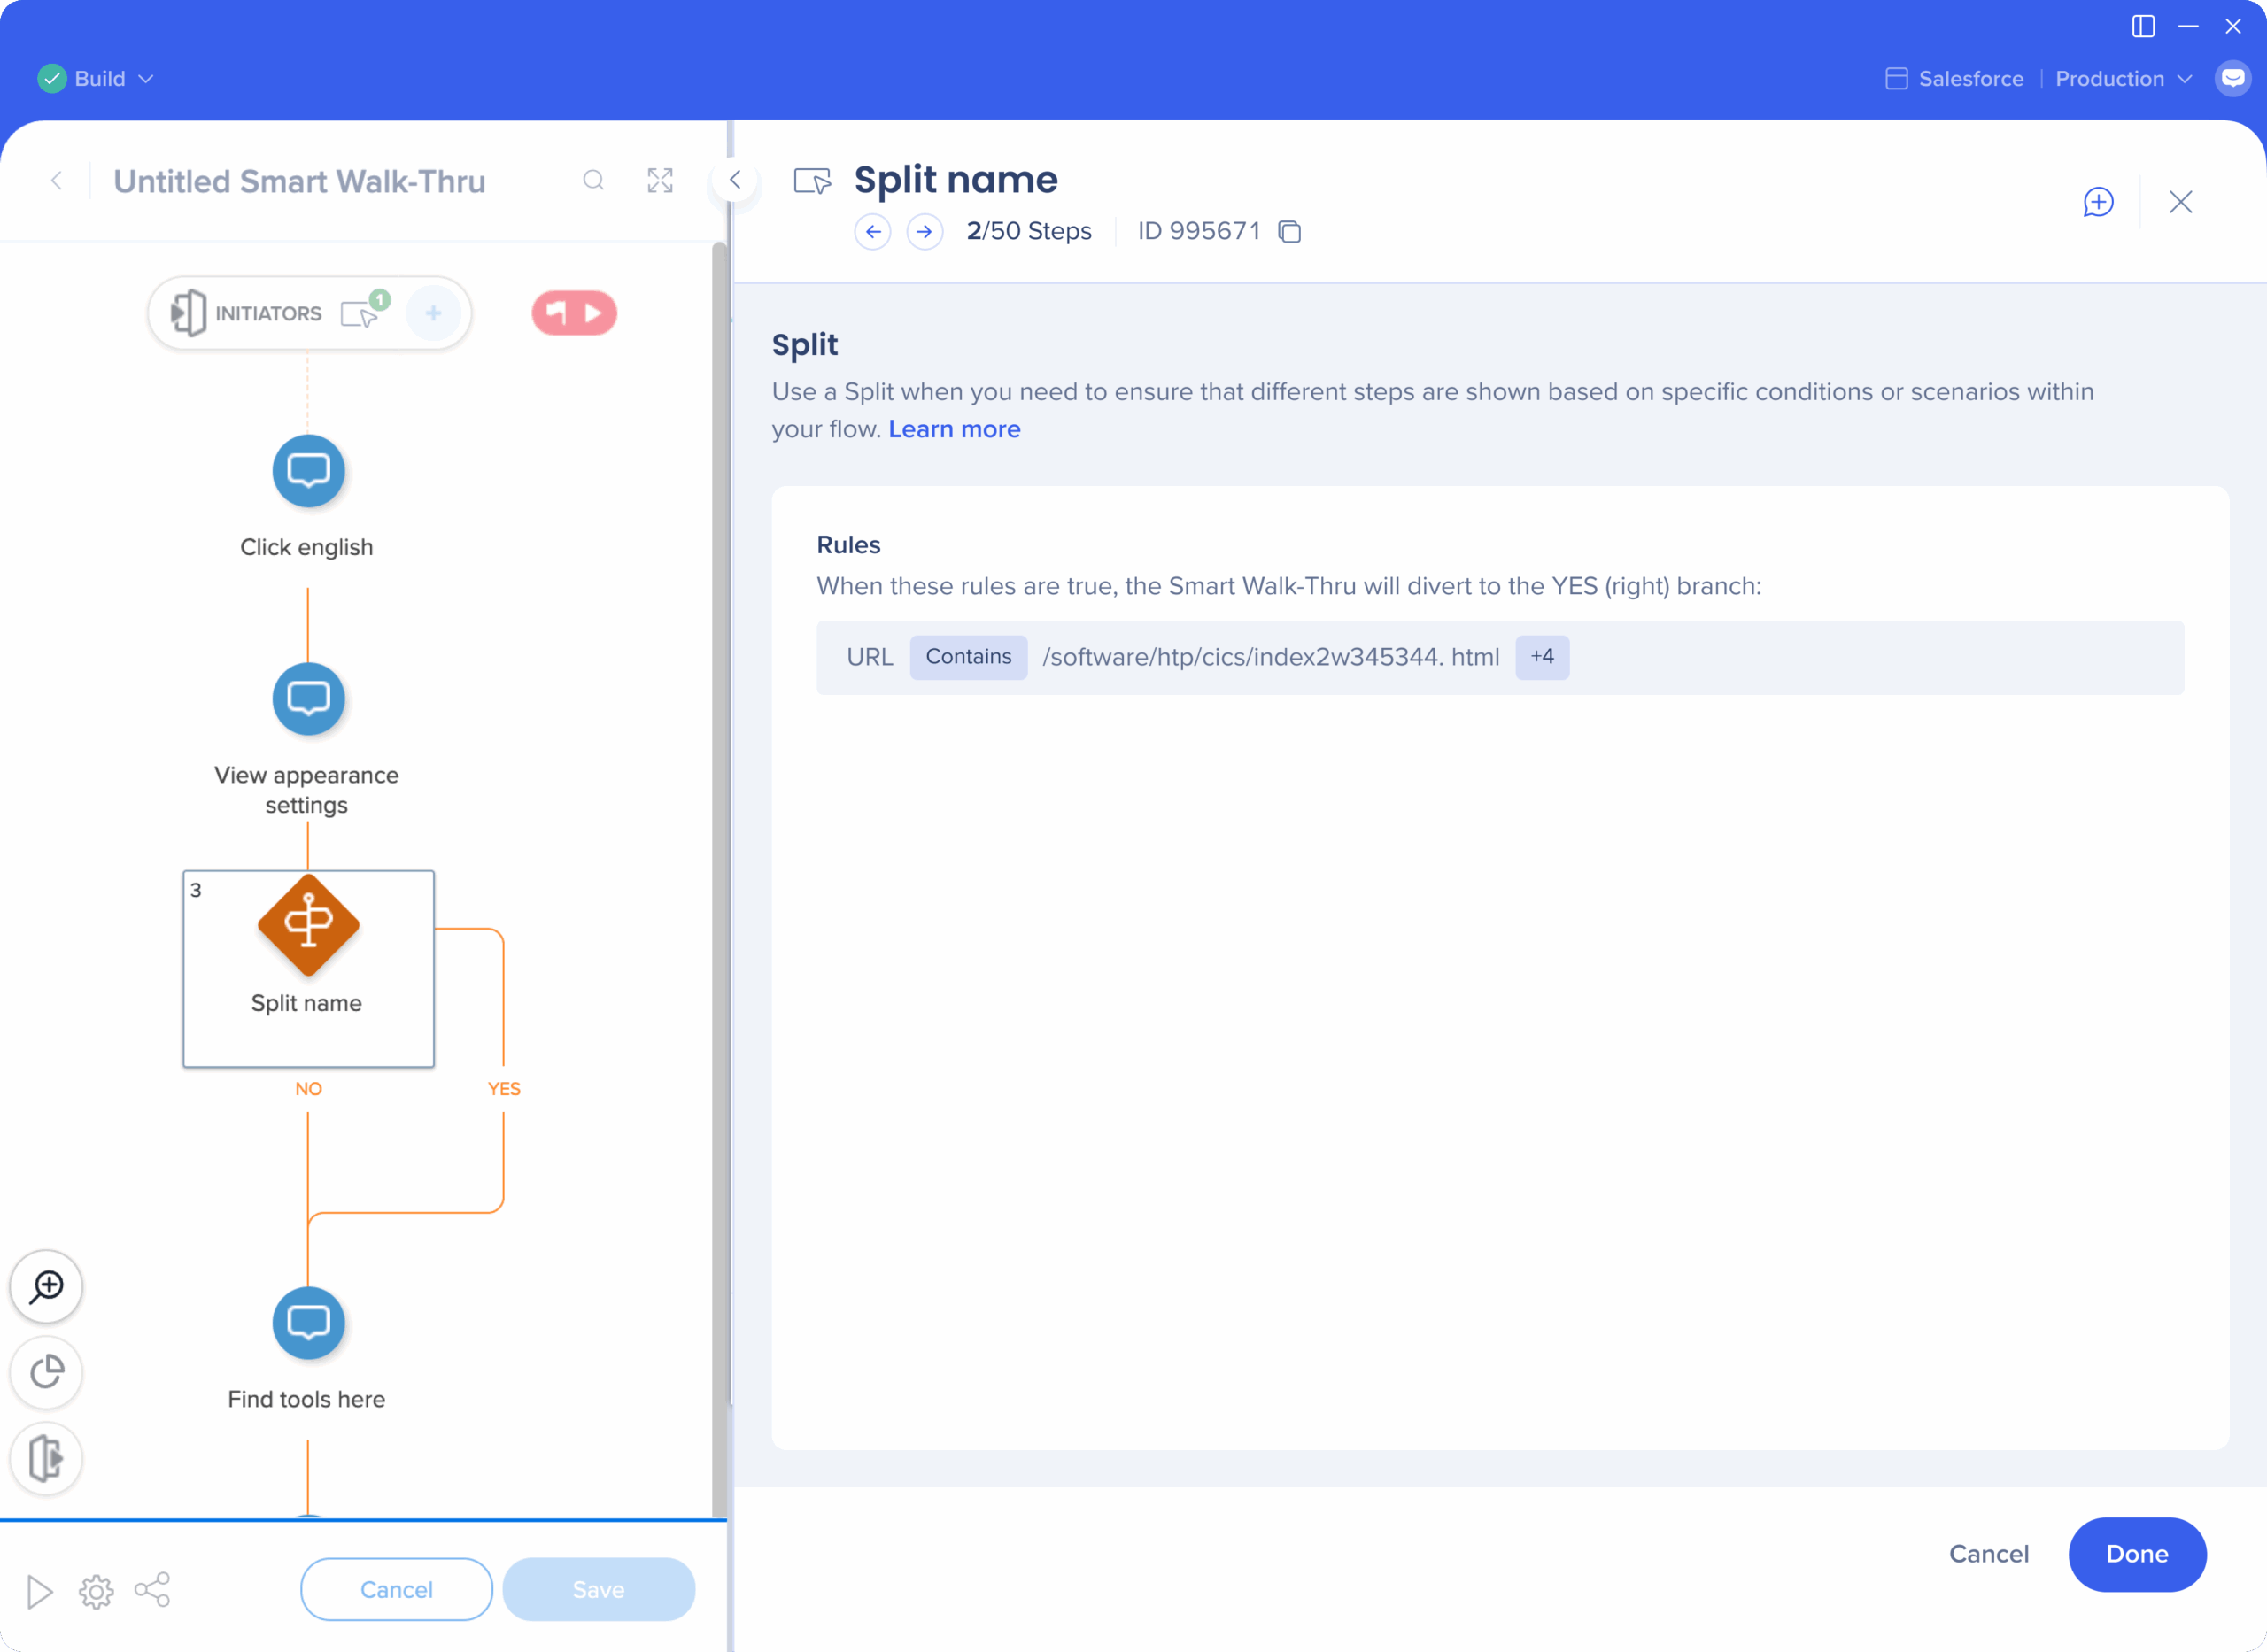This screenshot has width=2267, height=1652.
Task: Cancel the split step changes
Action: coord(1989,1554)
